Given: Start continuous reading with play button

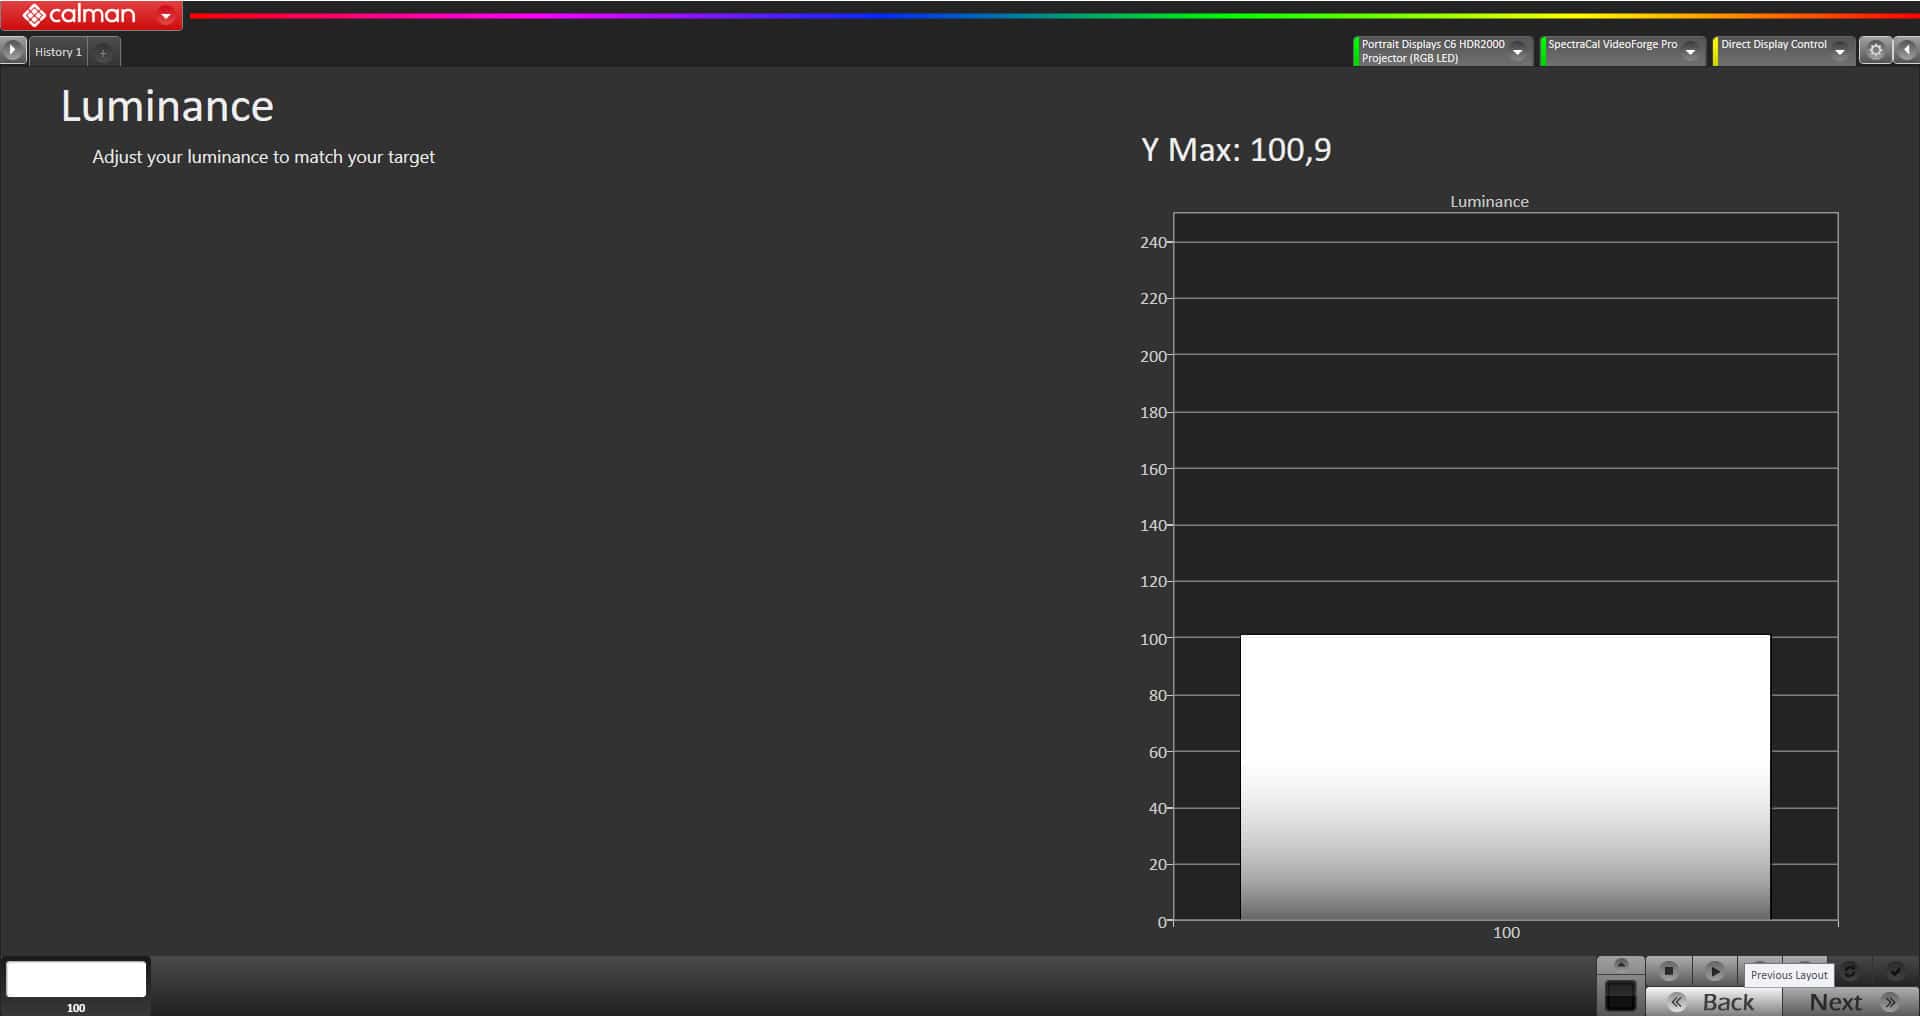Looking at the screenshot, I should [1714, 971].
